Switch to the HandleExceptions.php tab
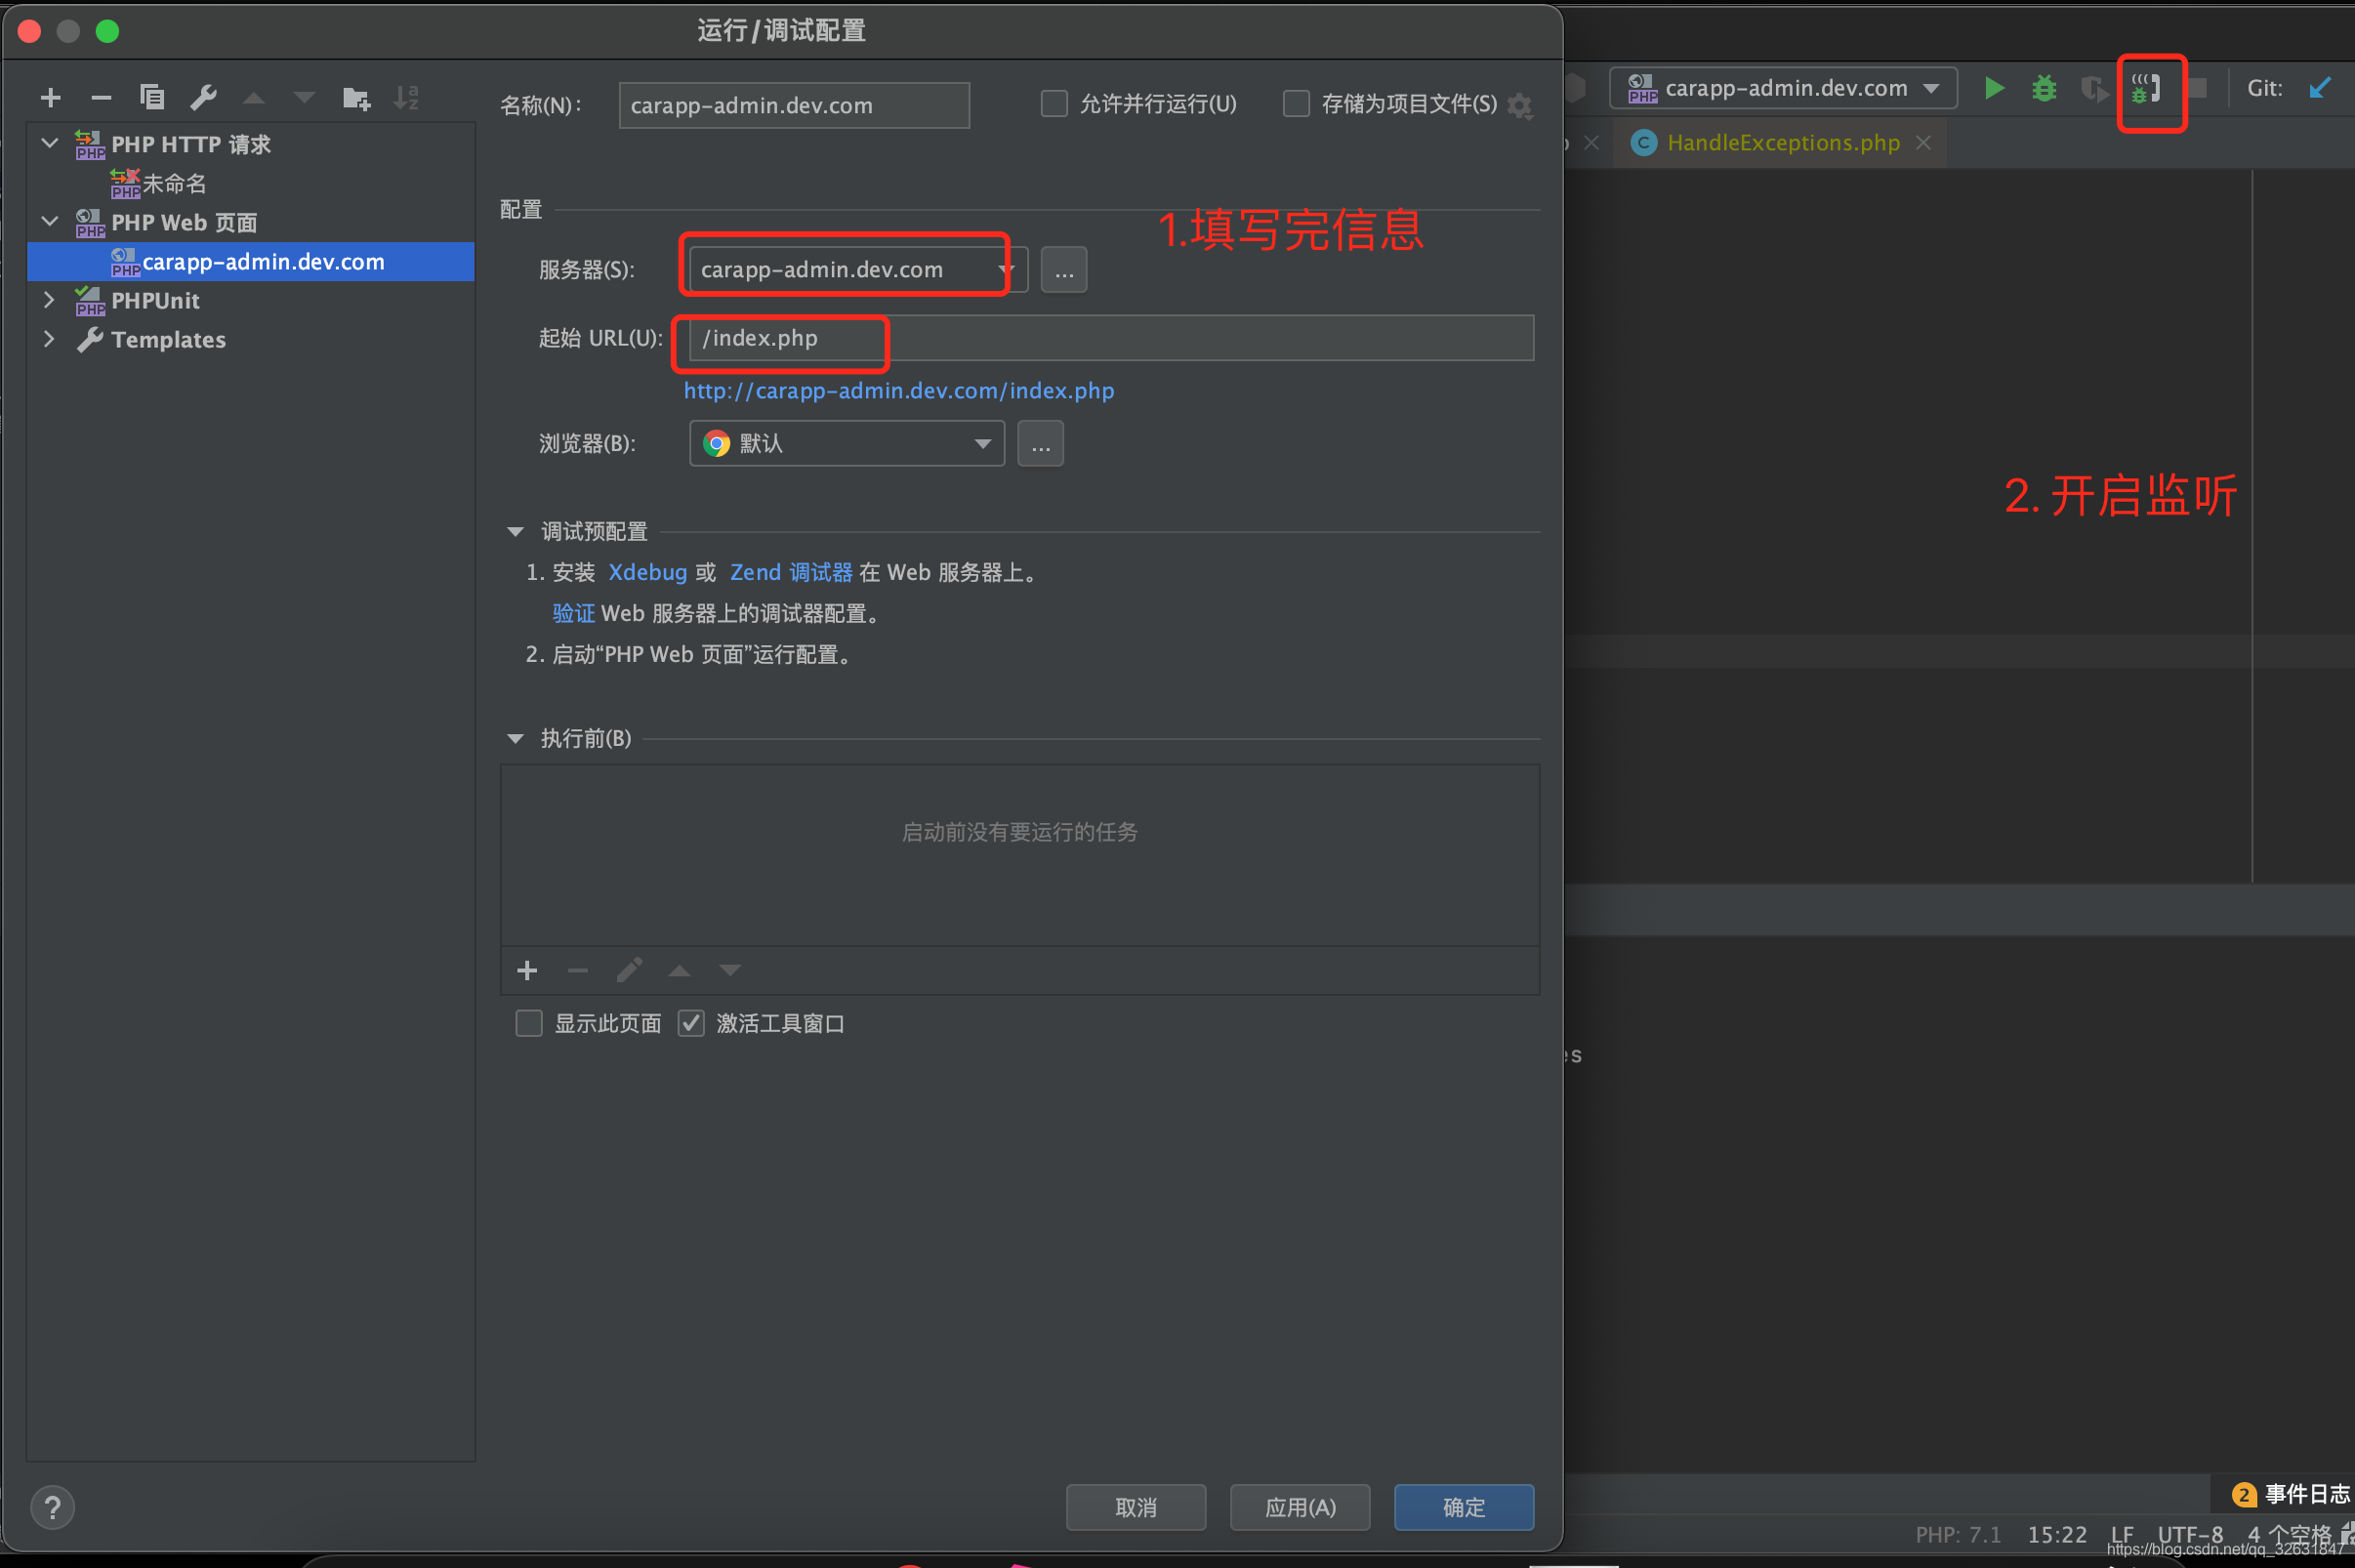Viewport: 2355px width, 1568px height. pos(1783,142)
